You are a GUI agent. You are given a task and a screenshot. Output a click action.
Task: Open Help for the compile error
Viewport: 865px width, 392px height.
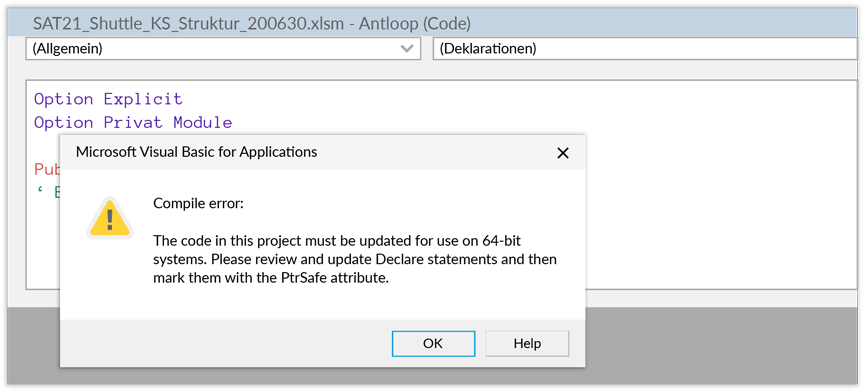tap(527, 343)
